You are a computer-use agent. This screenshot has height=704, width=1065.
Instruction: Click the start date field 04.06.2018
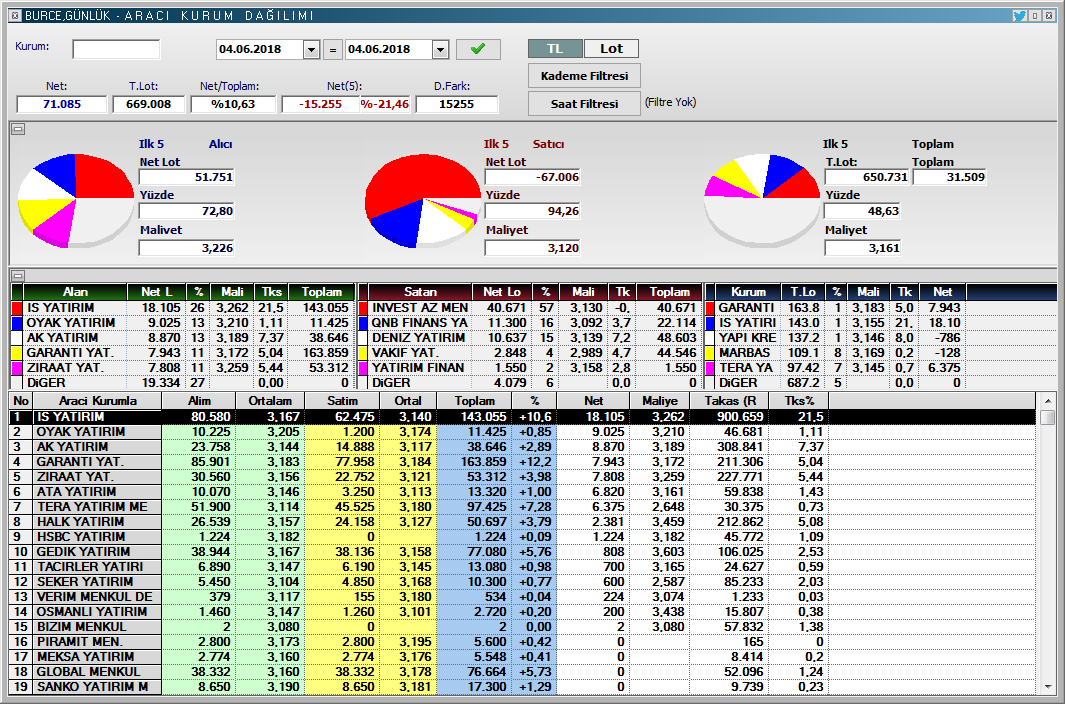pos(260,50)
